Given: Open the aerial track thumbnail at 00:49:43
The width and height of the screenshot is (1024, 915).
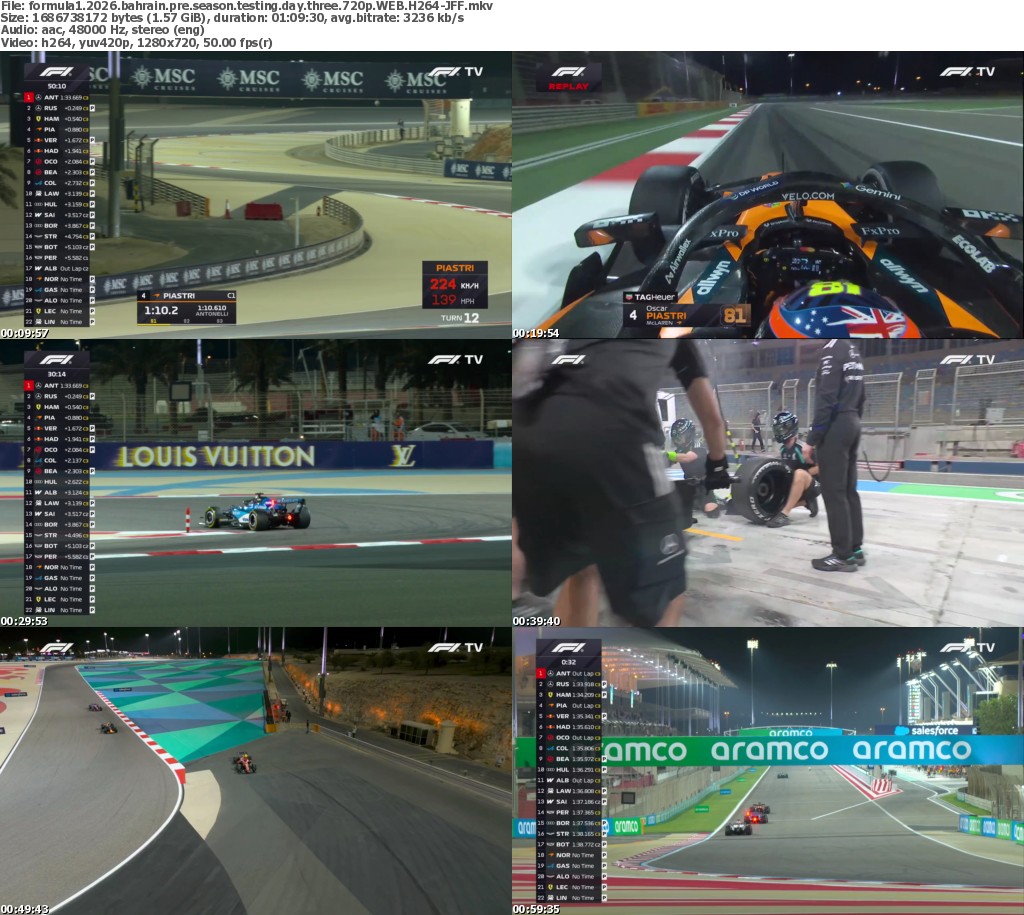Looking at the screenshot, I should click(256, 771).
